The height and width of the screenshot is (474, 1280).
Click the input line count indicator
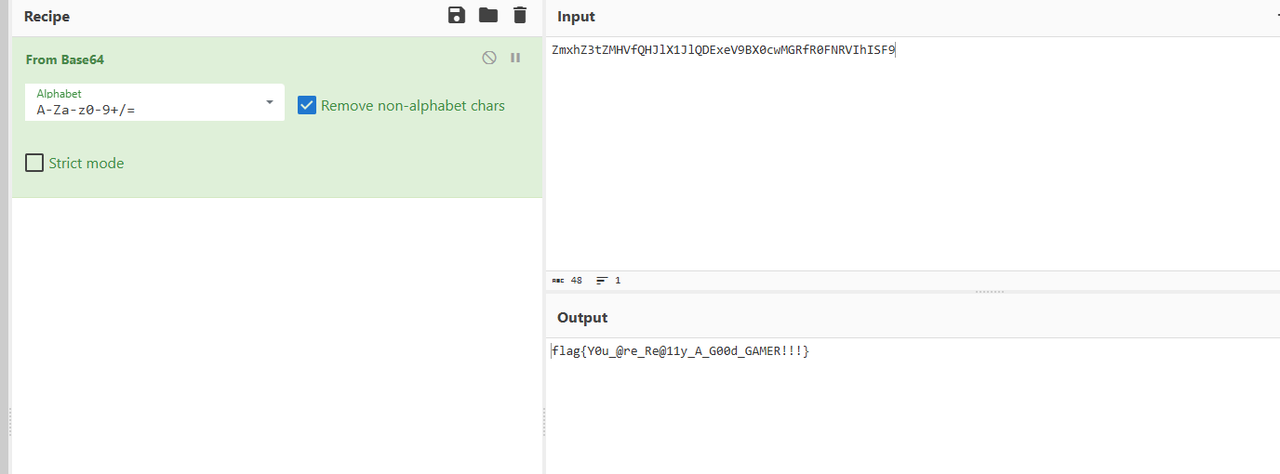click(609, 281)
